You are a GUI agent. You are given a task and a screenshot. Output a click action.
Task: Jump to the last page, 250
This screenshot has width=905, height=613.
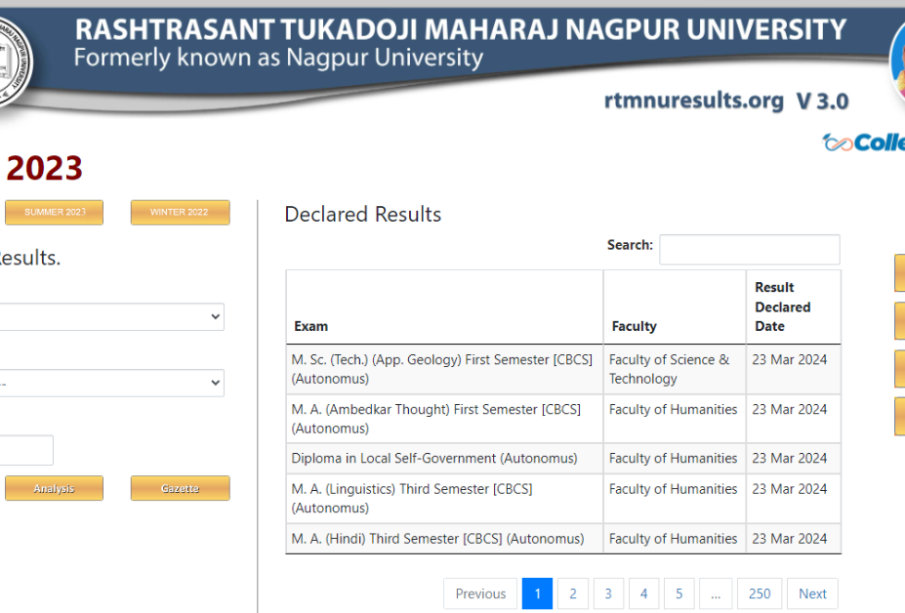click(760, 593)
